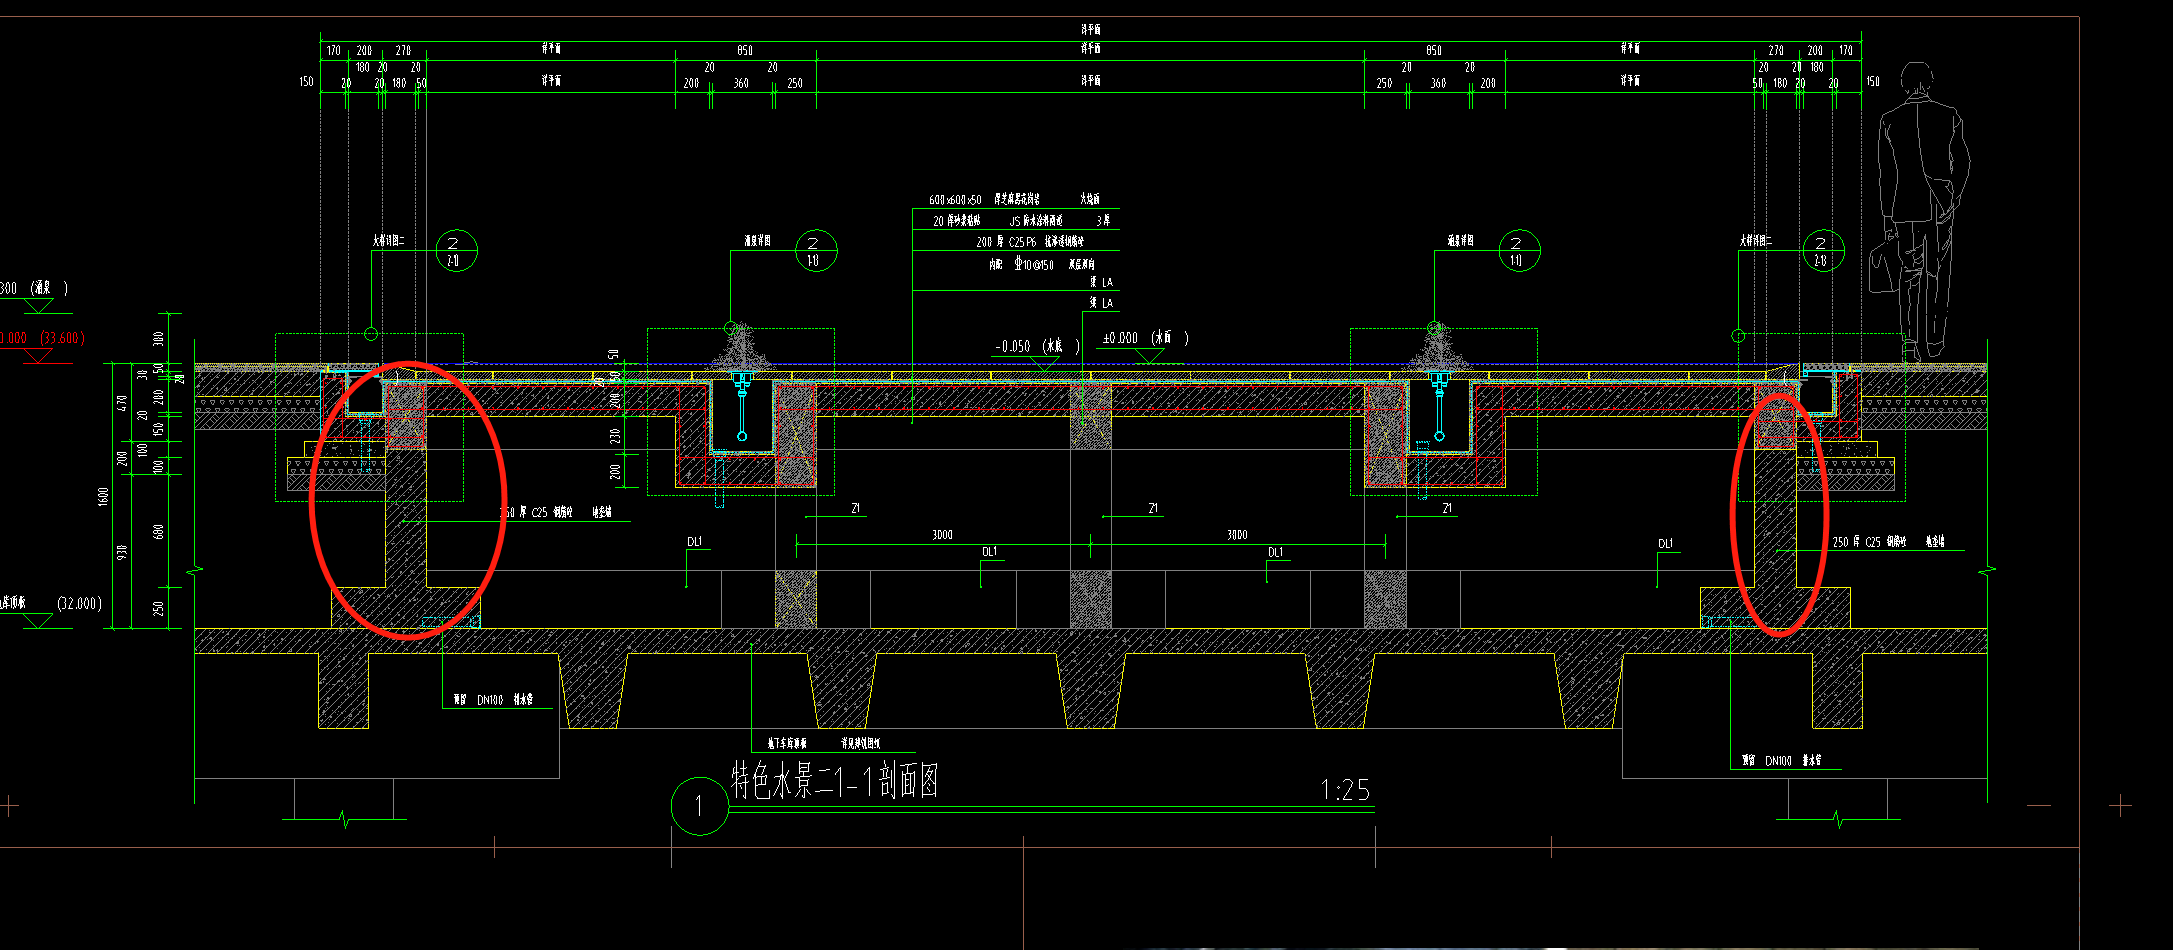
Task: Select the left 850 top dimension
Action: coord(745,50)
